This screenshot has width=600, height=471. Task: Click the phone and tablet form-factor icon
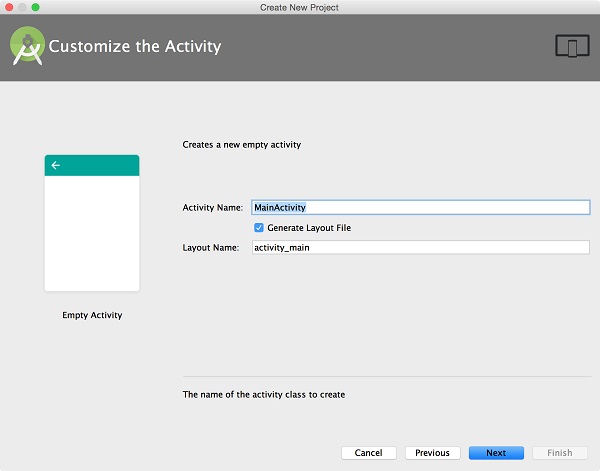click(x=570, y=46)
